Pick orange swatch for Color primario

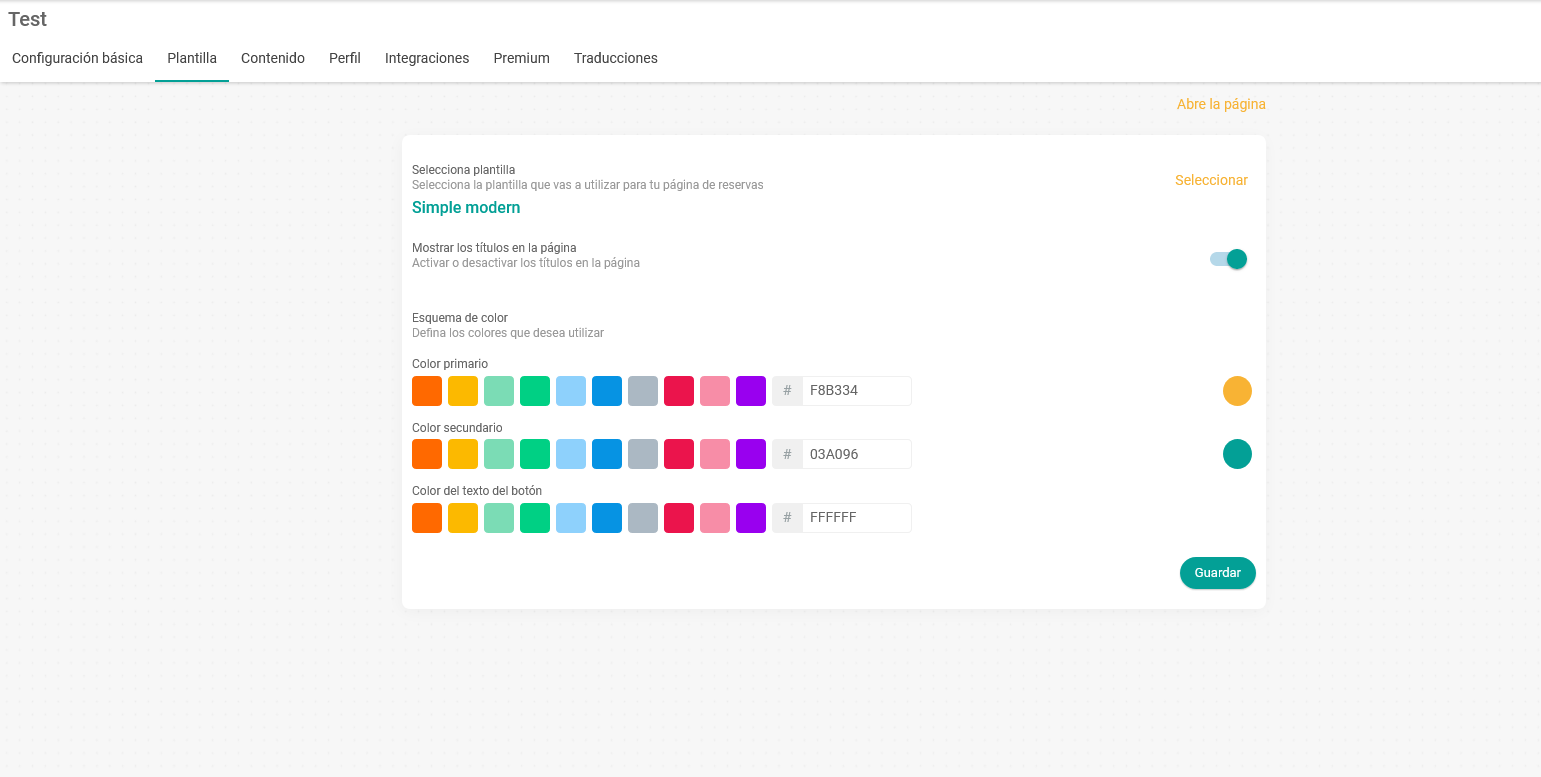pyautogui.click(x=427, y=391)
